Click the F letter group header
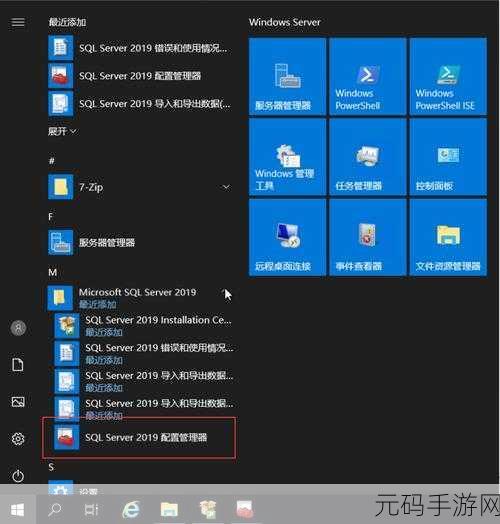The image size is (500, 524). (x=51, y=217)
